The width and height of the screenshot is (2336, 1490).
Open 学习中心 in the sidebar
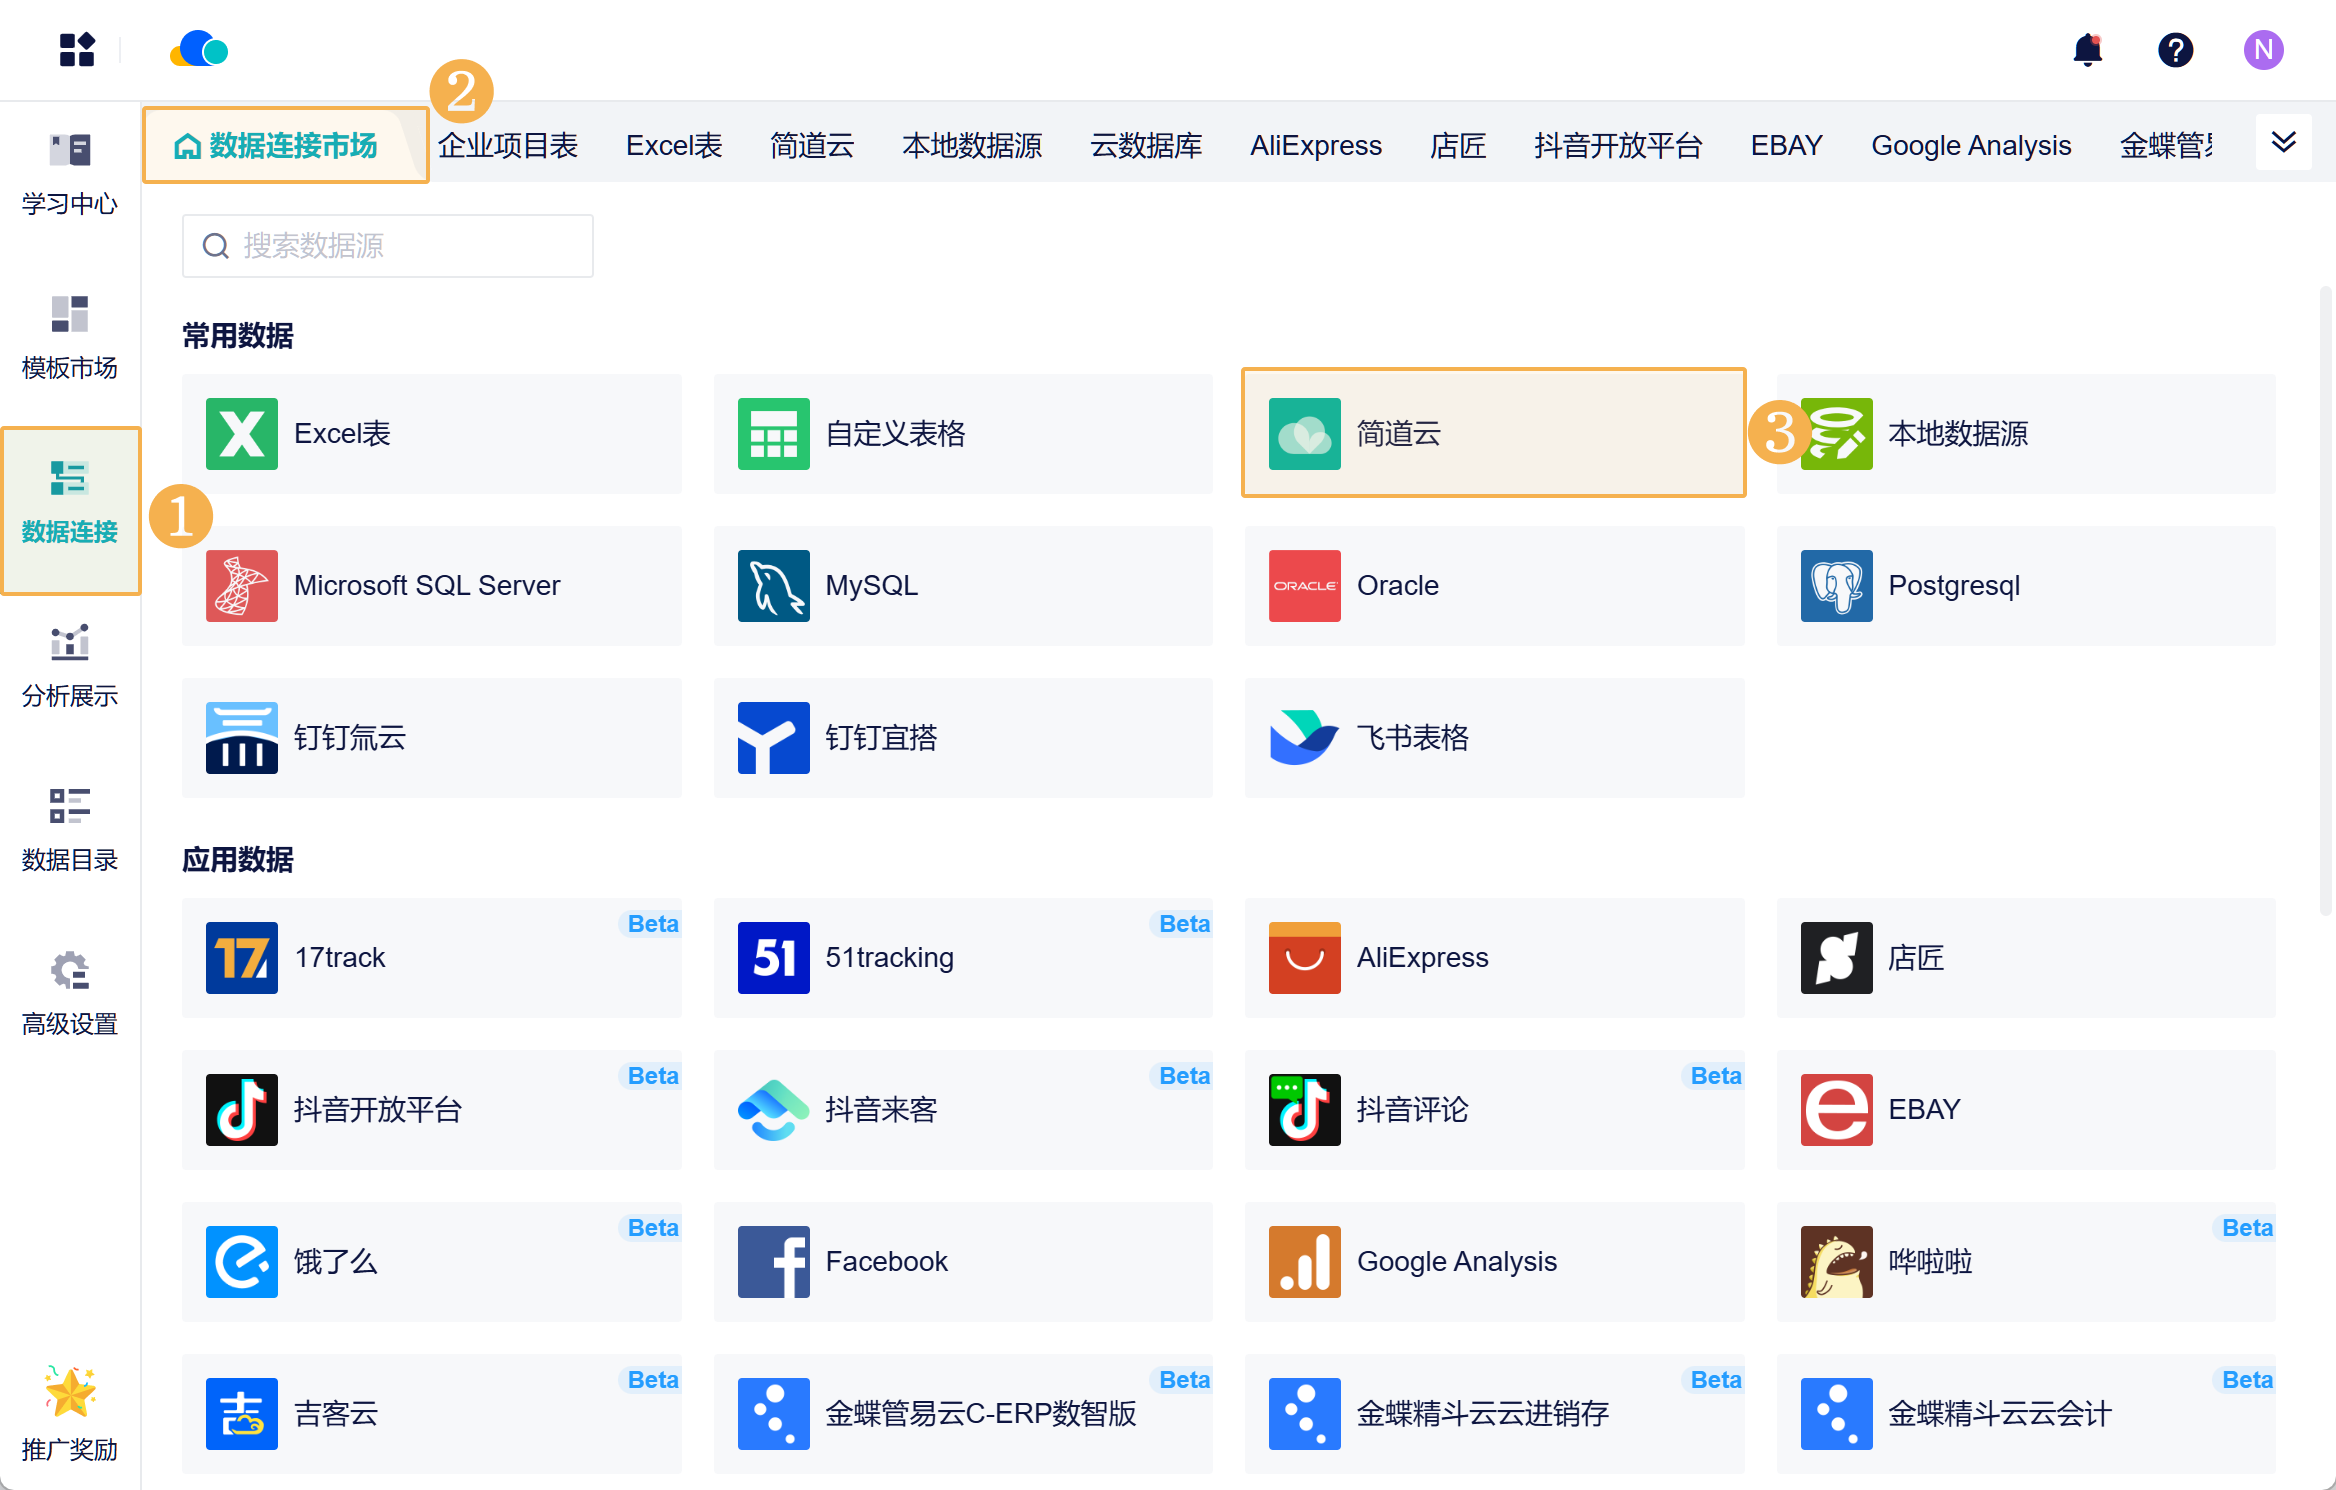pos(70,174)
